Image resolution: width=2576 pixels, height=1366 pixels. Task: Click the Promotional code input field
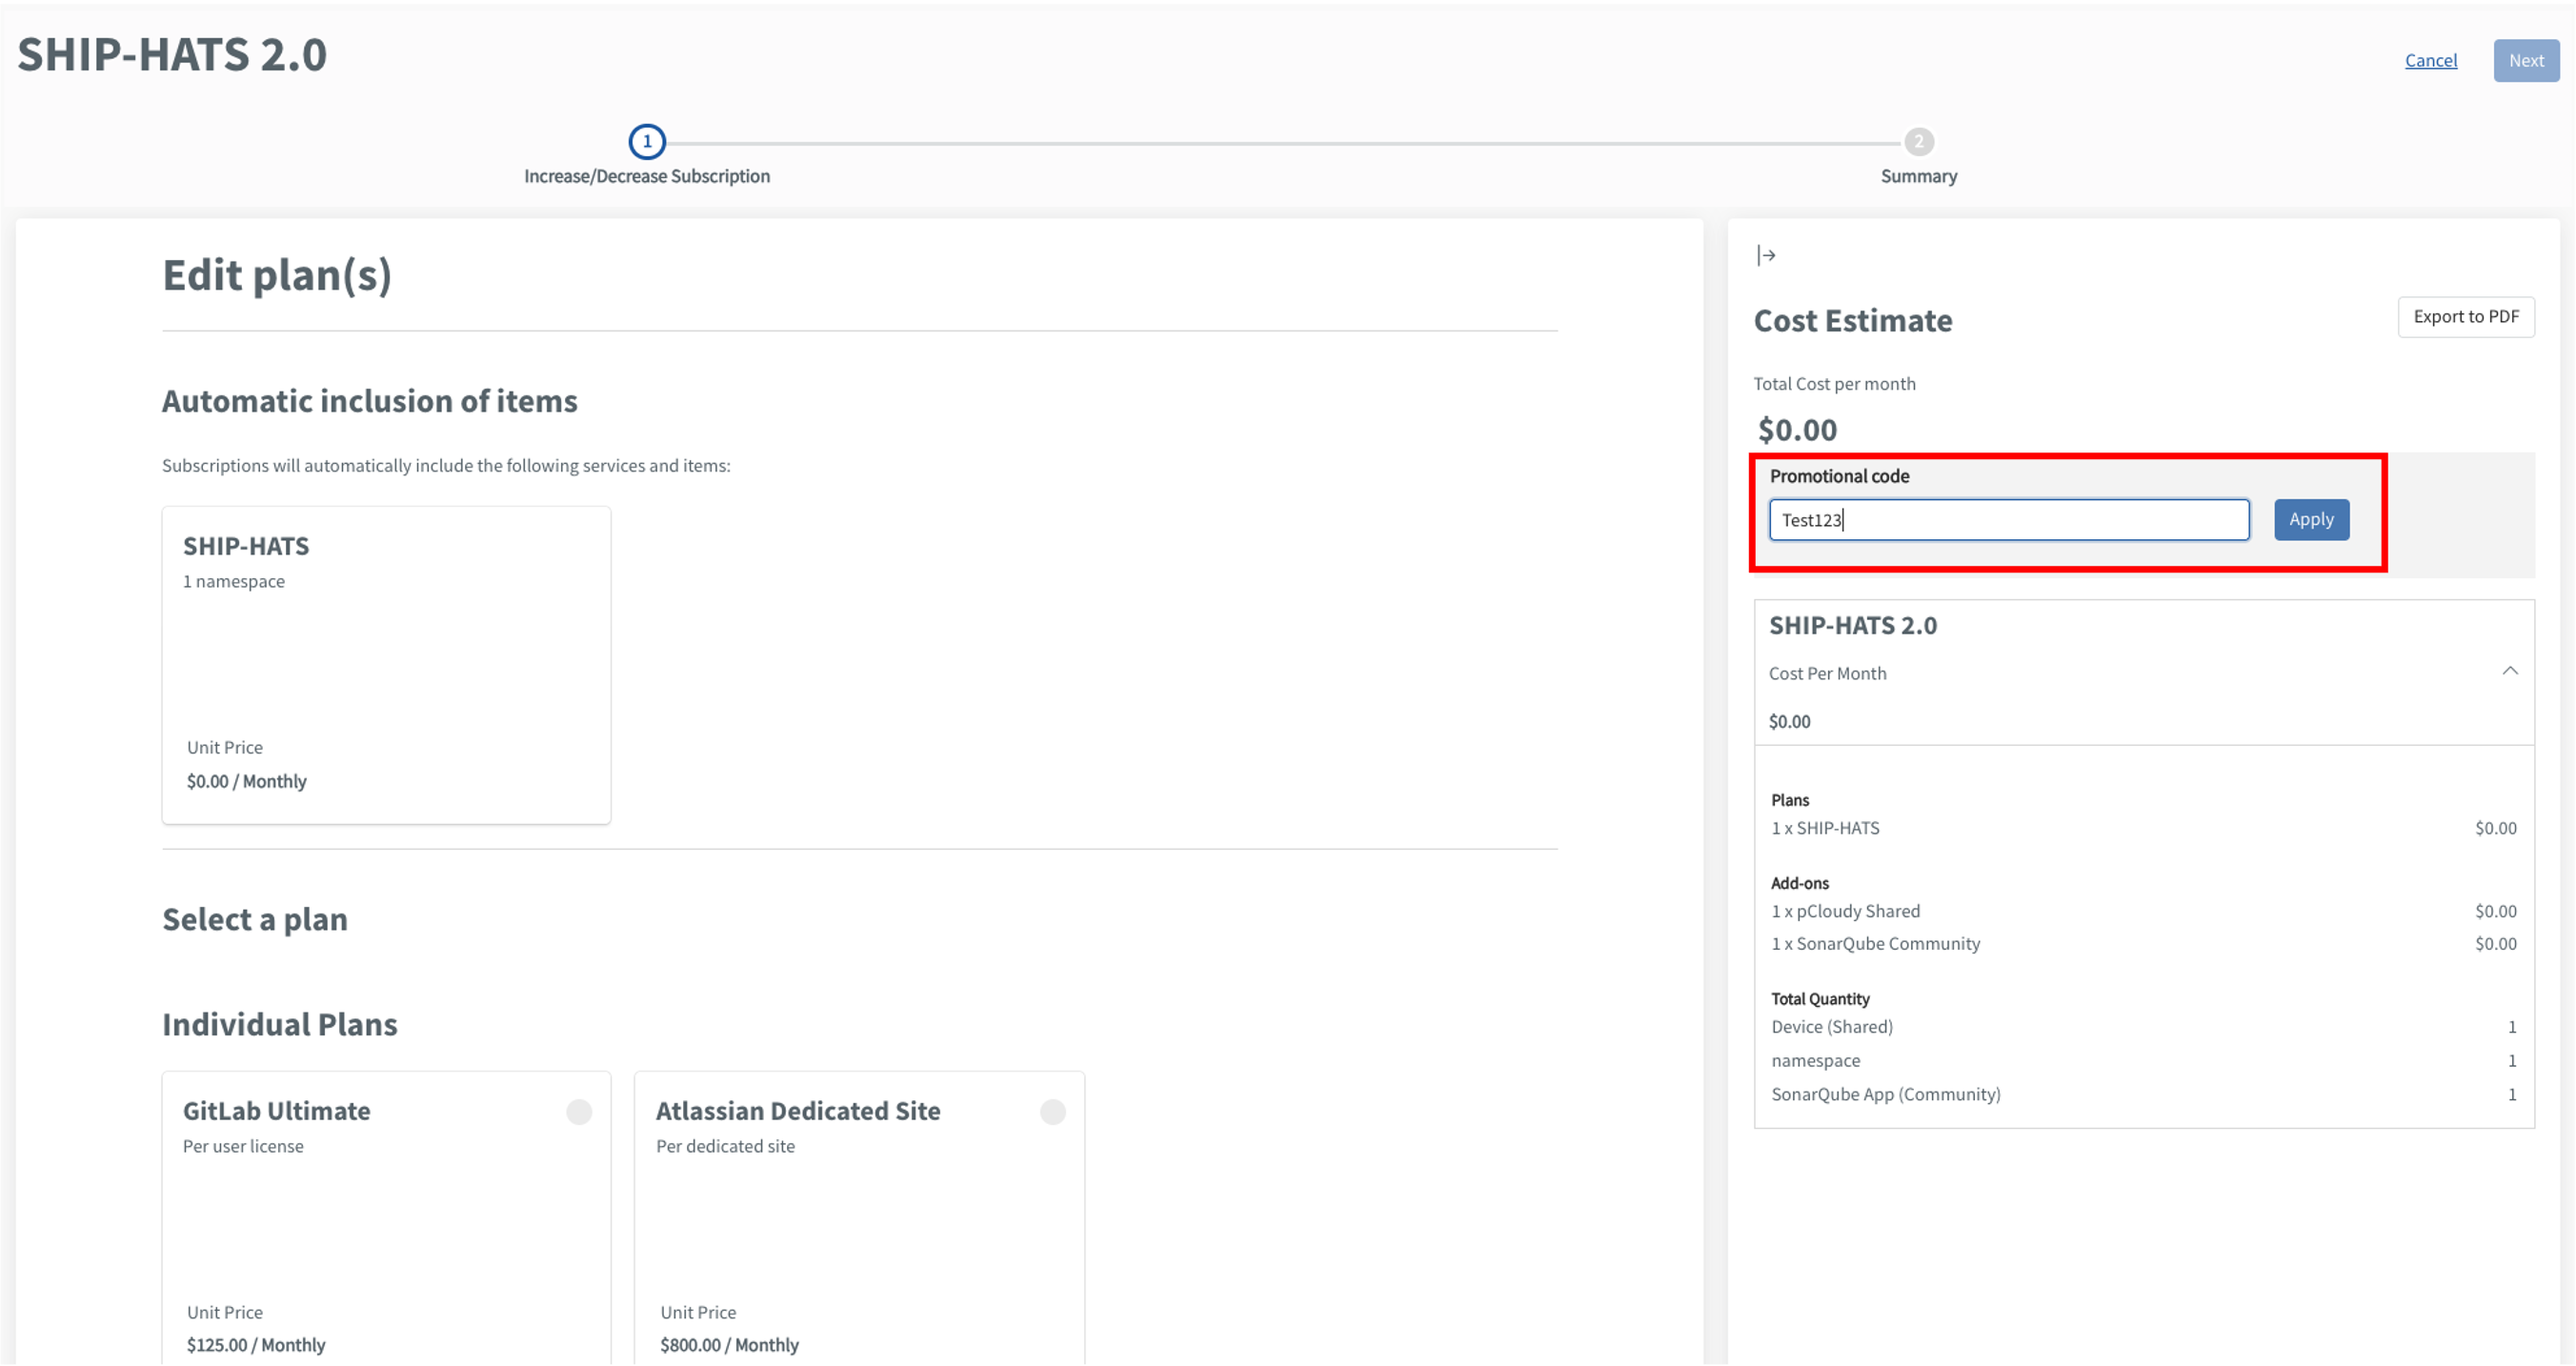tap(2009, 520)
